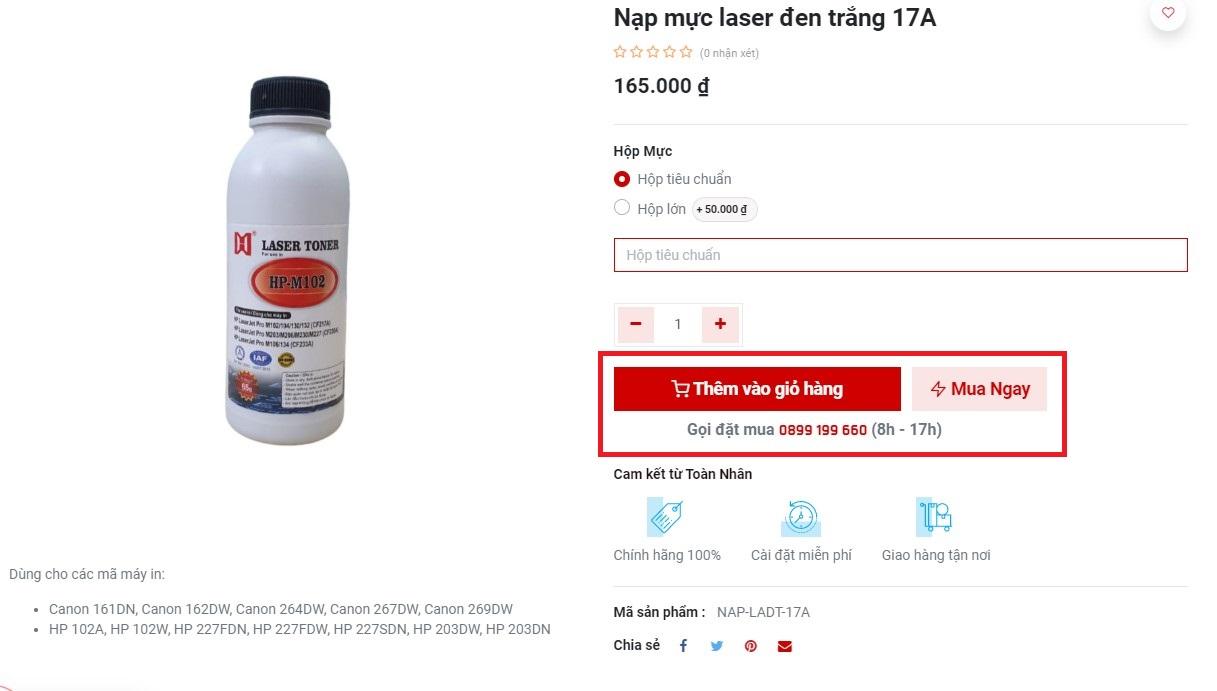Click the Chính hãng 100% tag icon
Screen dimensions: 1217x691
(x=666, y=517)
